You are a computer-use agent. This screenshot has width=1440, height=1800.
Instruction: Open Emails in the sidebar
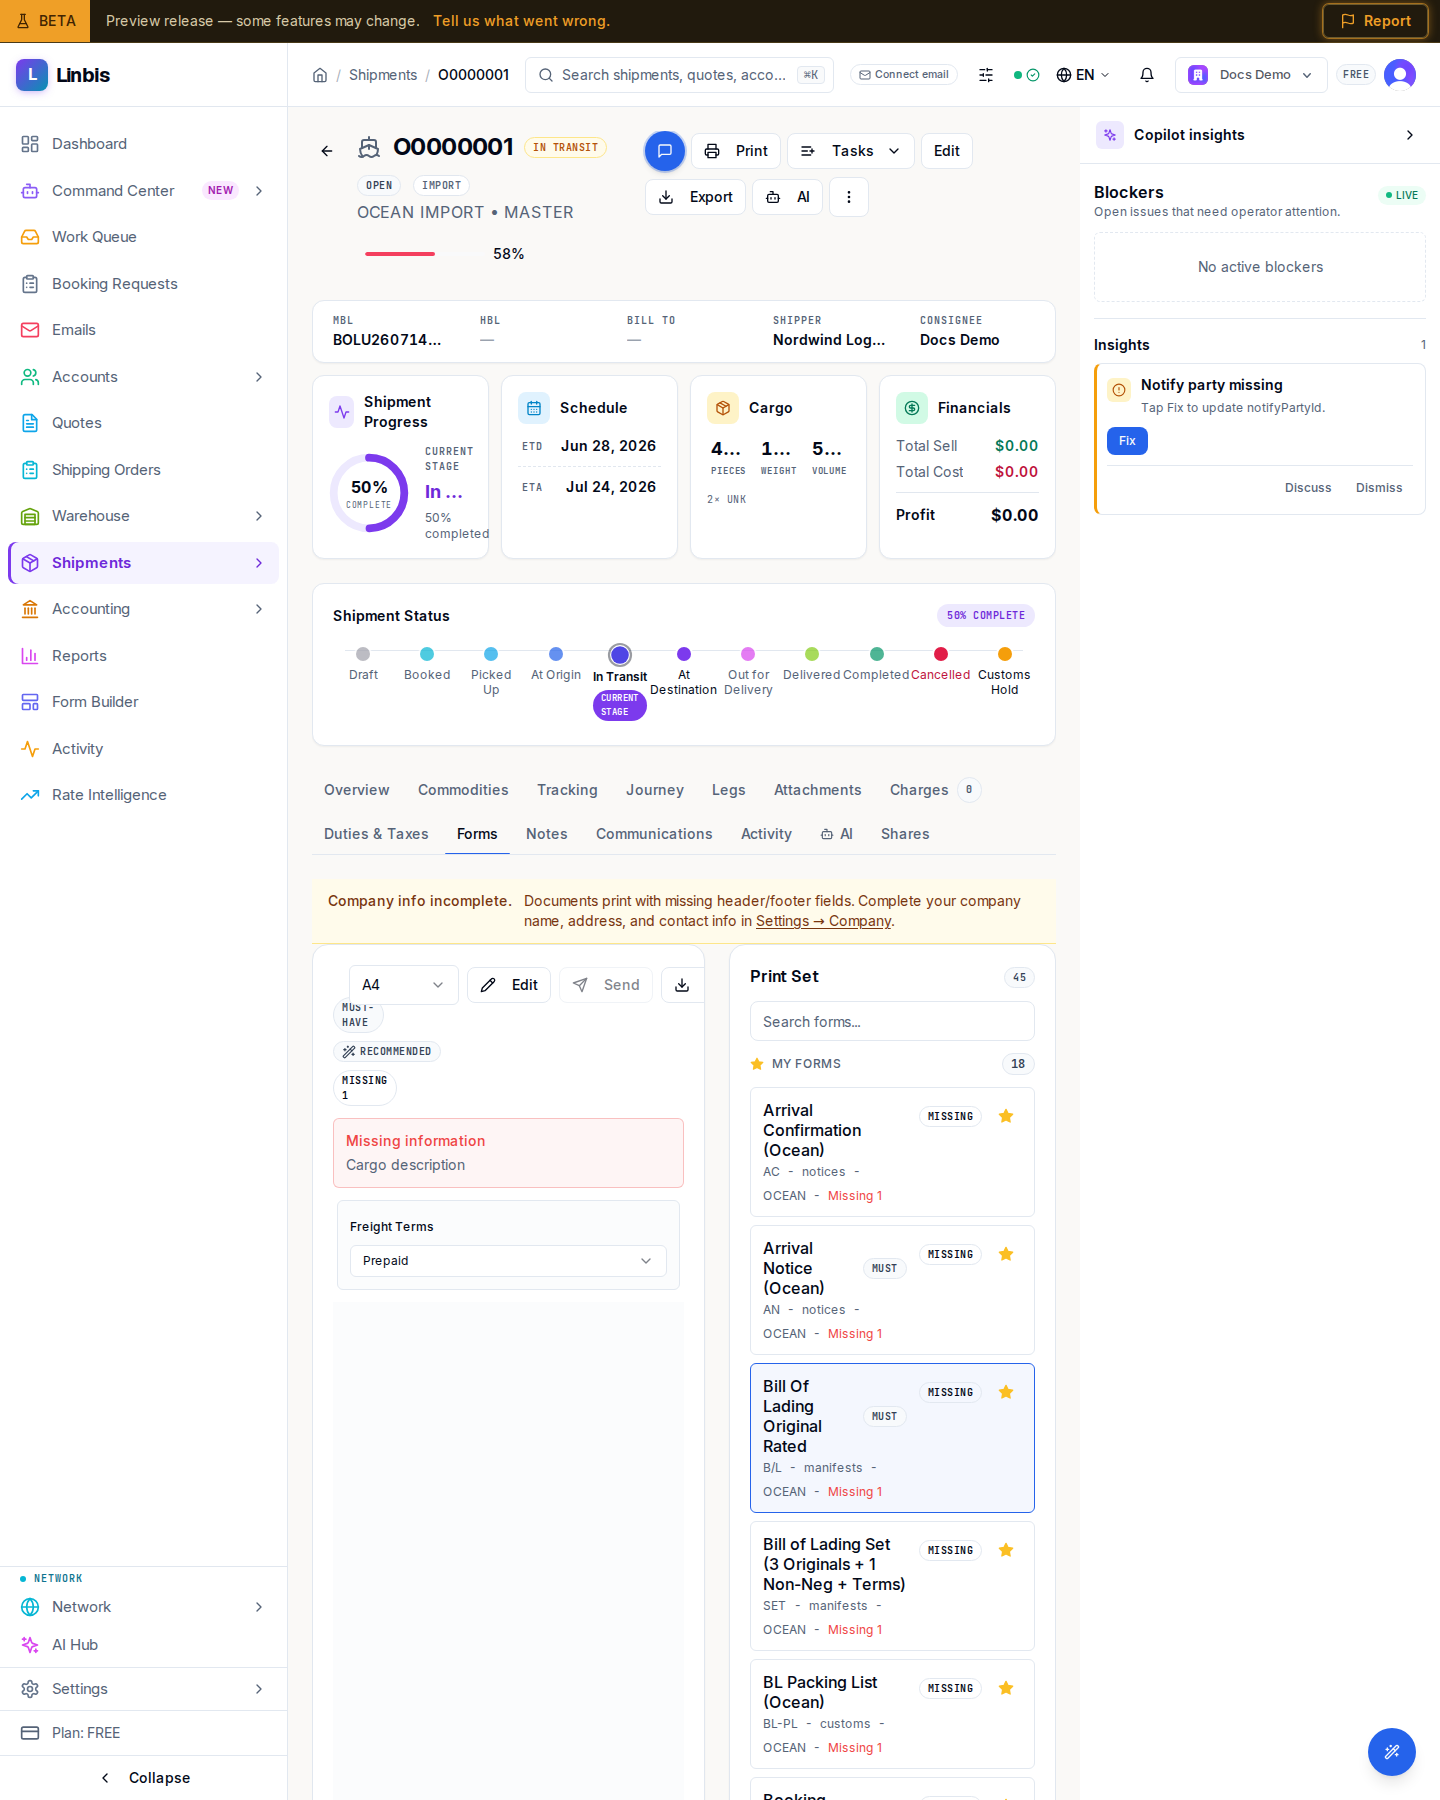(x=143, y=330)
